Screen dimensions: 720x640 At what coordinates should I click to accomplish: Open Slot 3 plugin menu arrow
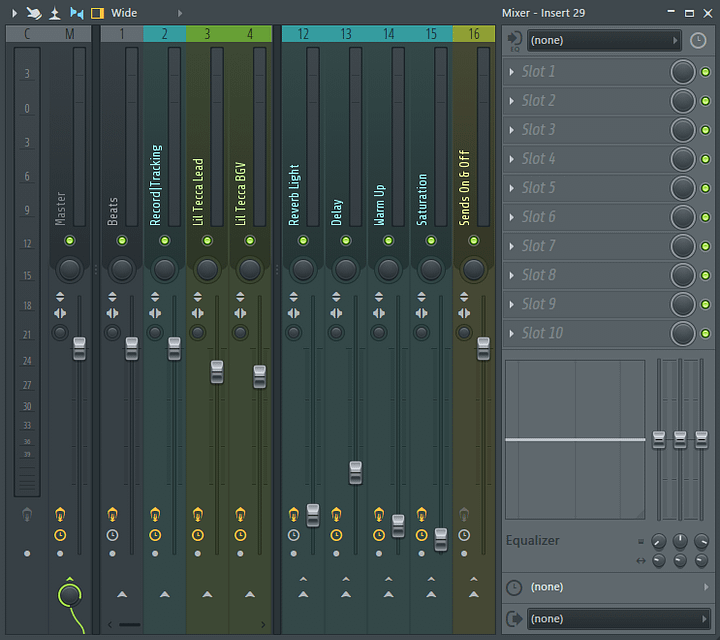click(512, 130)
